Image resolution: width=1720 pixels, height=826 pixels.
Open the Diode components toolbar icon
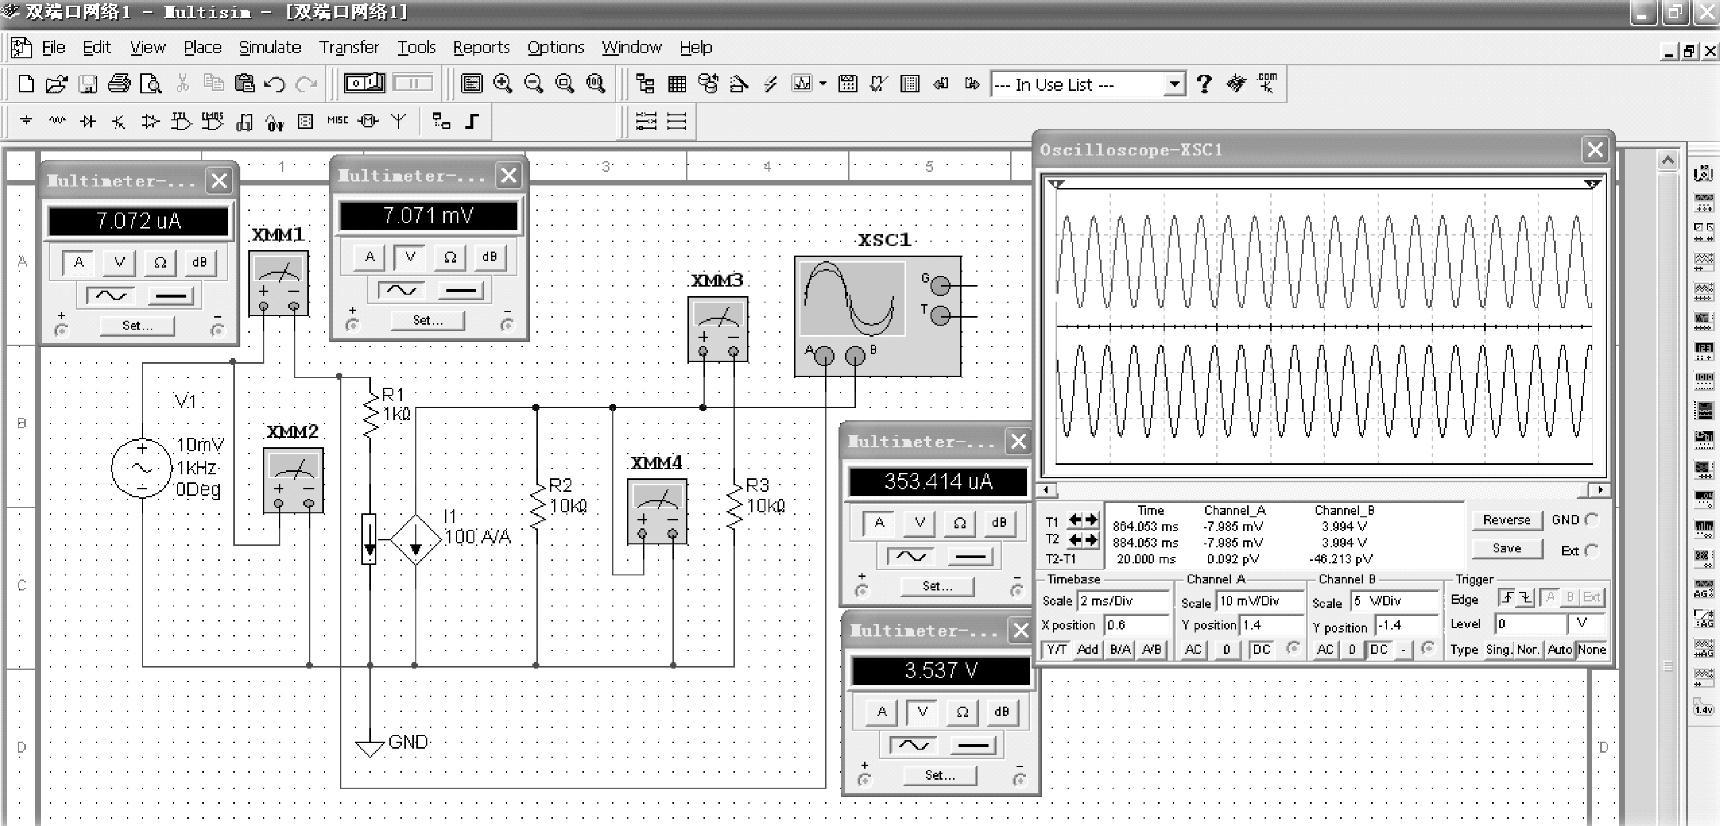point(88,122)
